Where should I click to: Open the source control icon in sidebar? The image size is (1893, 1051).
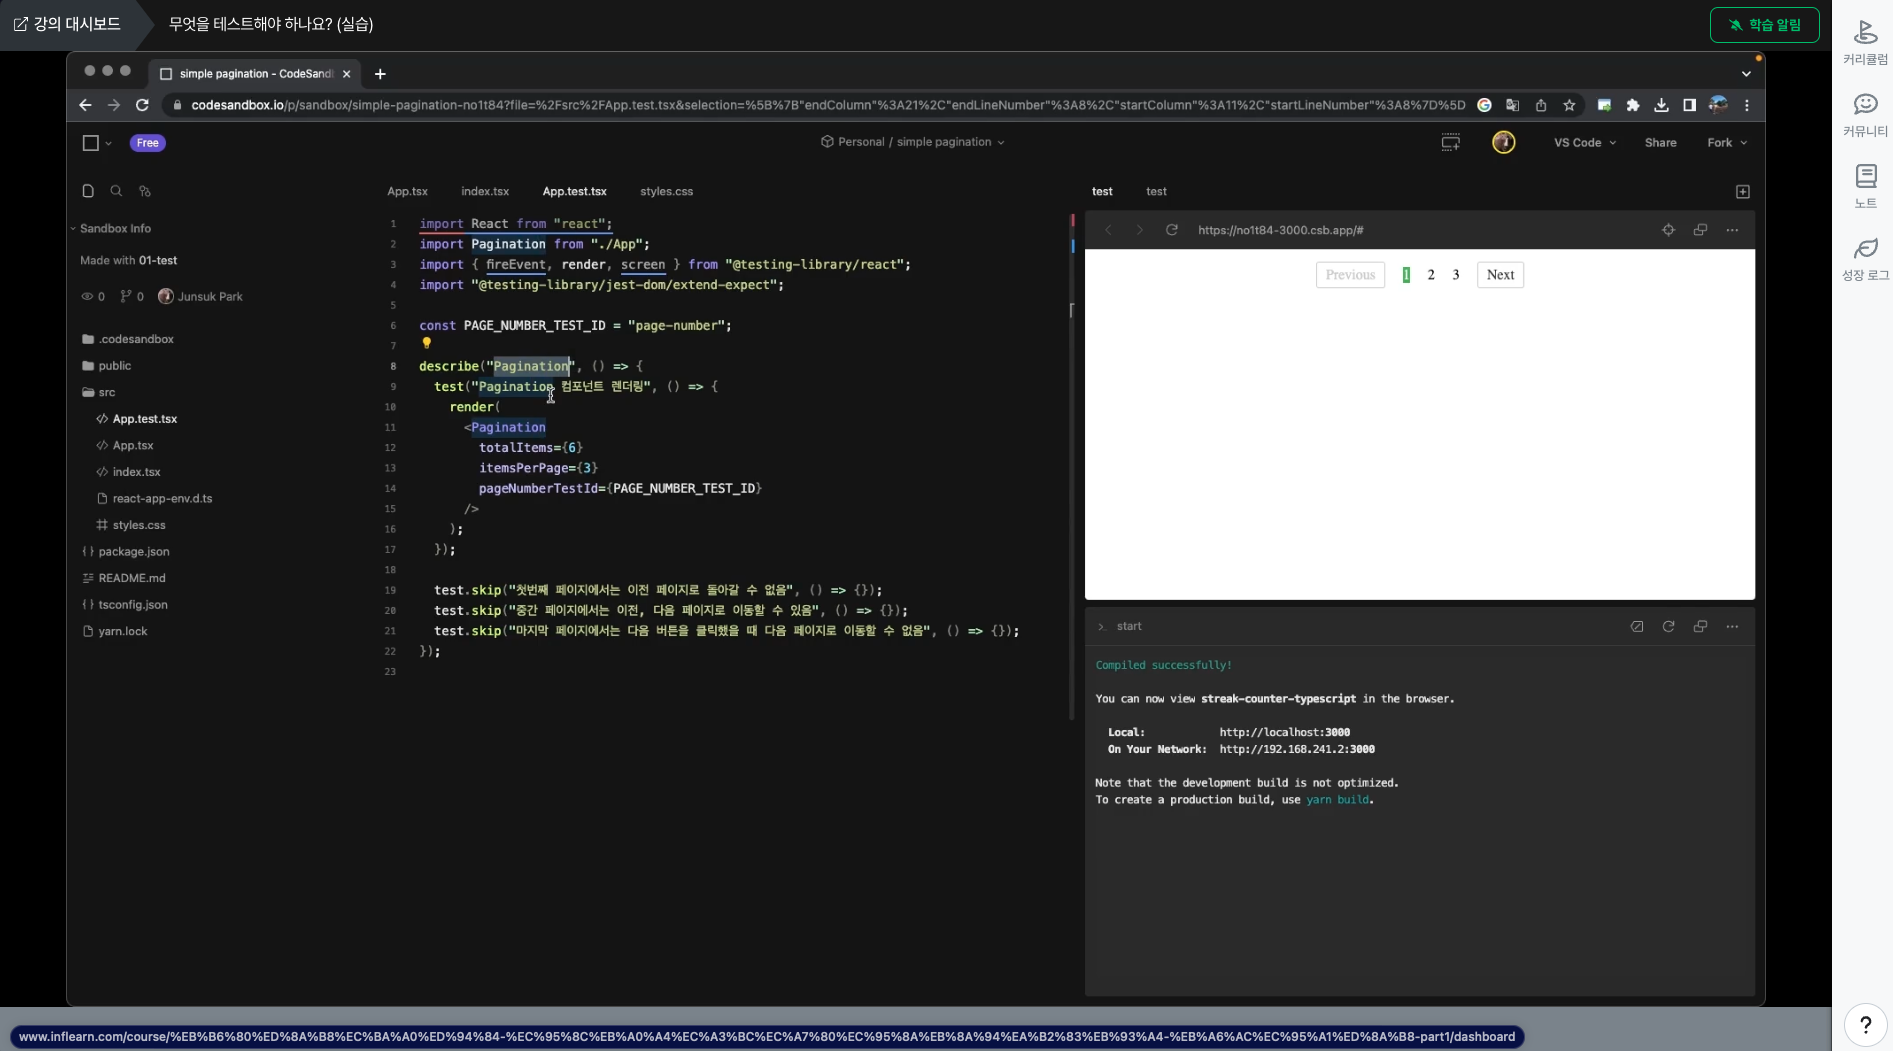coord(145,191)
